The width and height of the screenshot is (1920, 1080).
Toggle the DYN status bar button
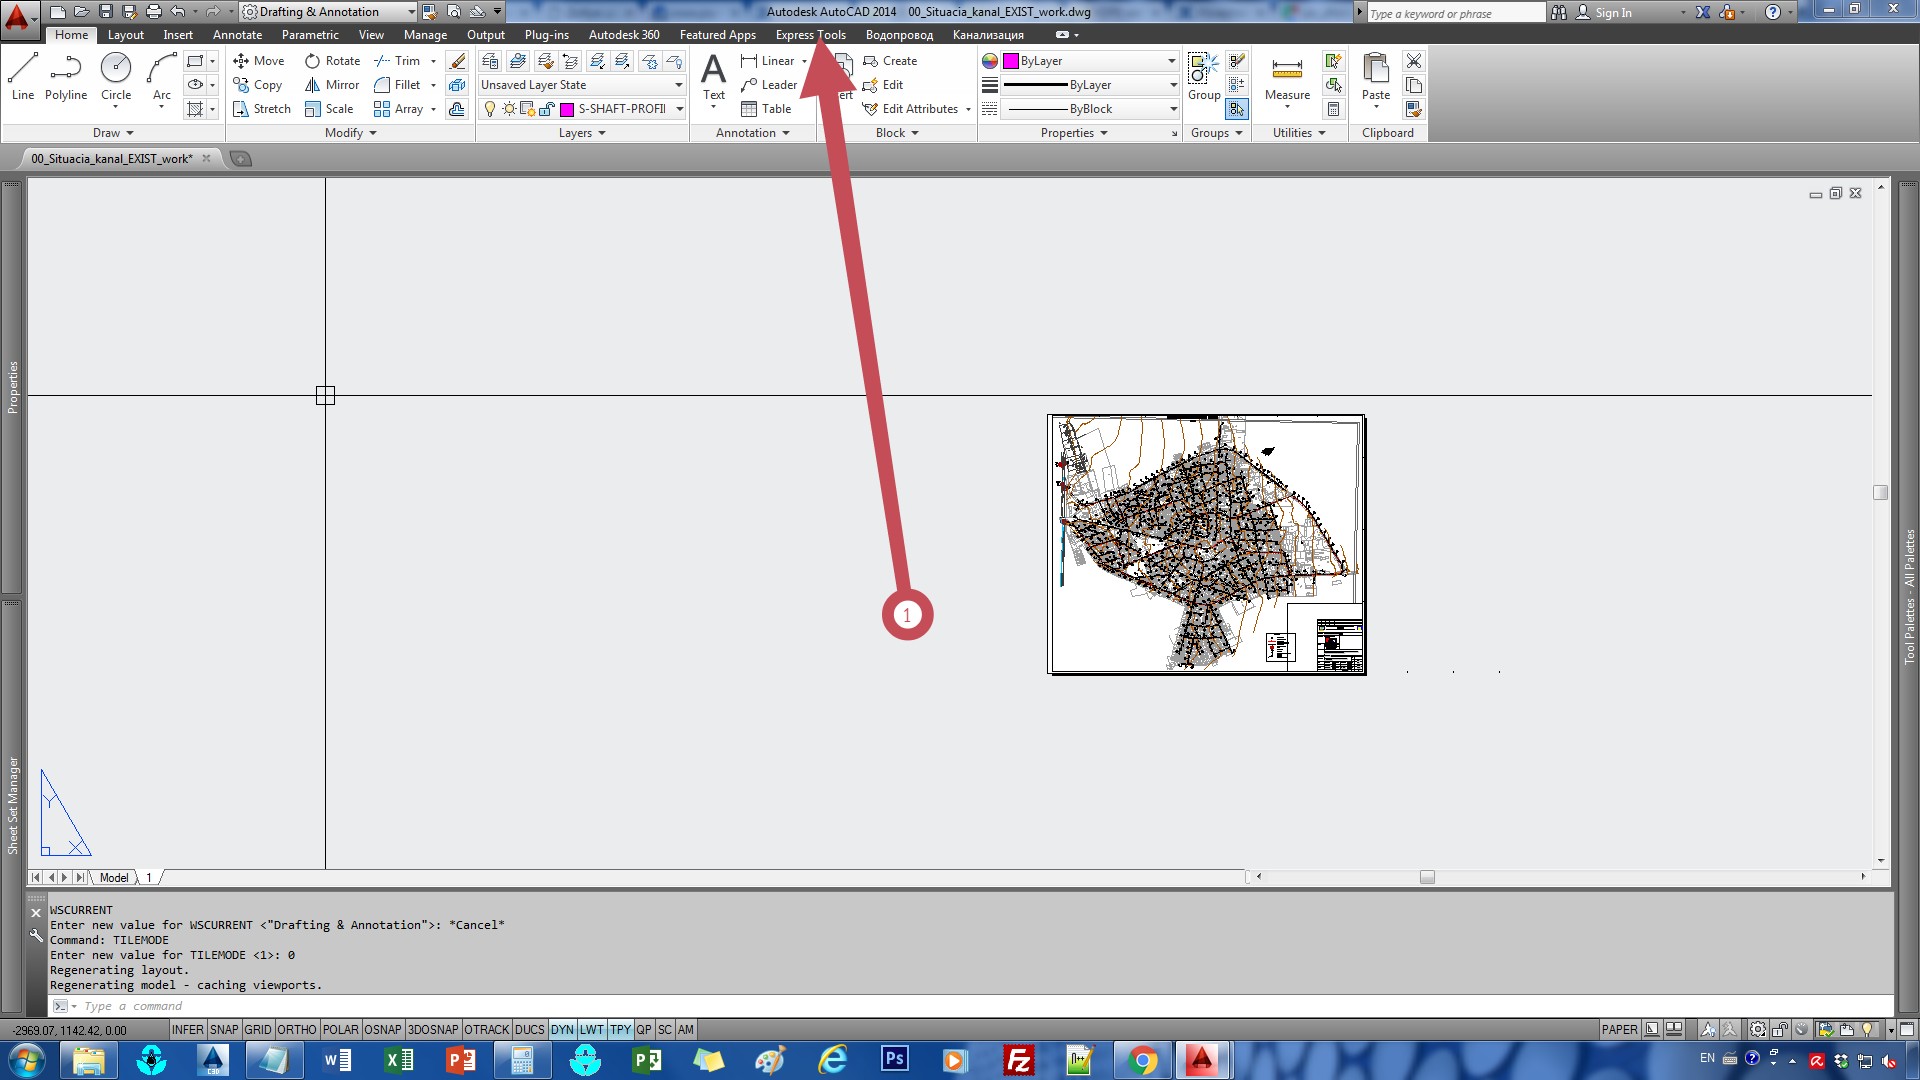pos(560,1029)
